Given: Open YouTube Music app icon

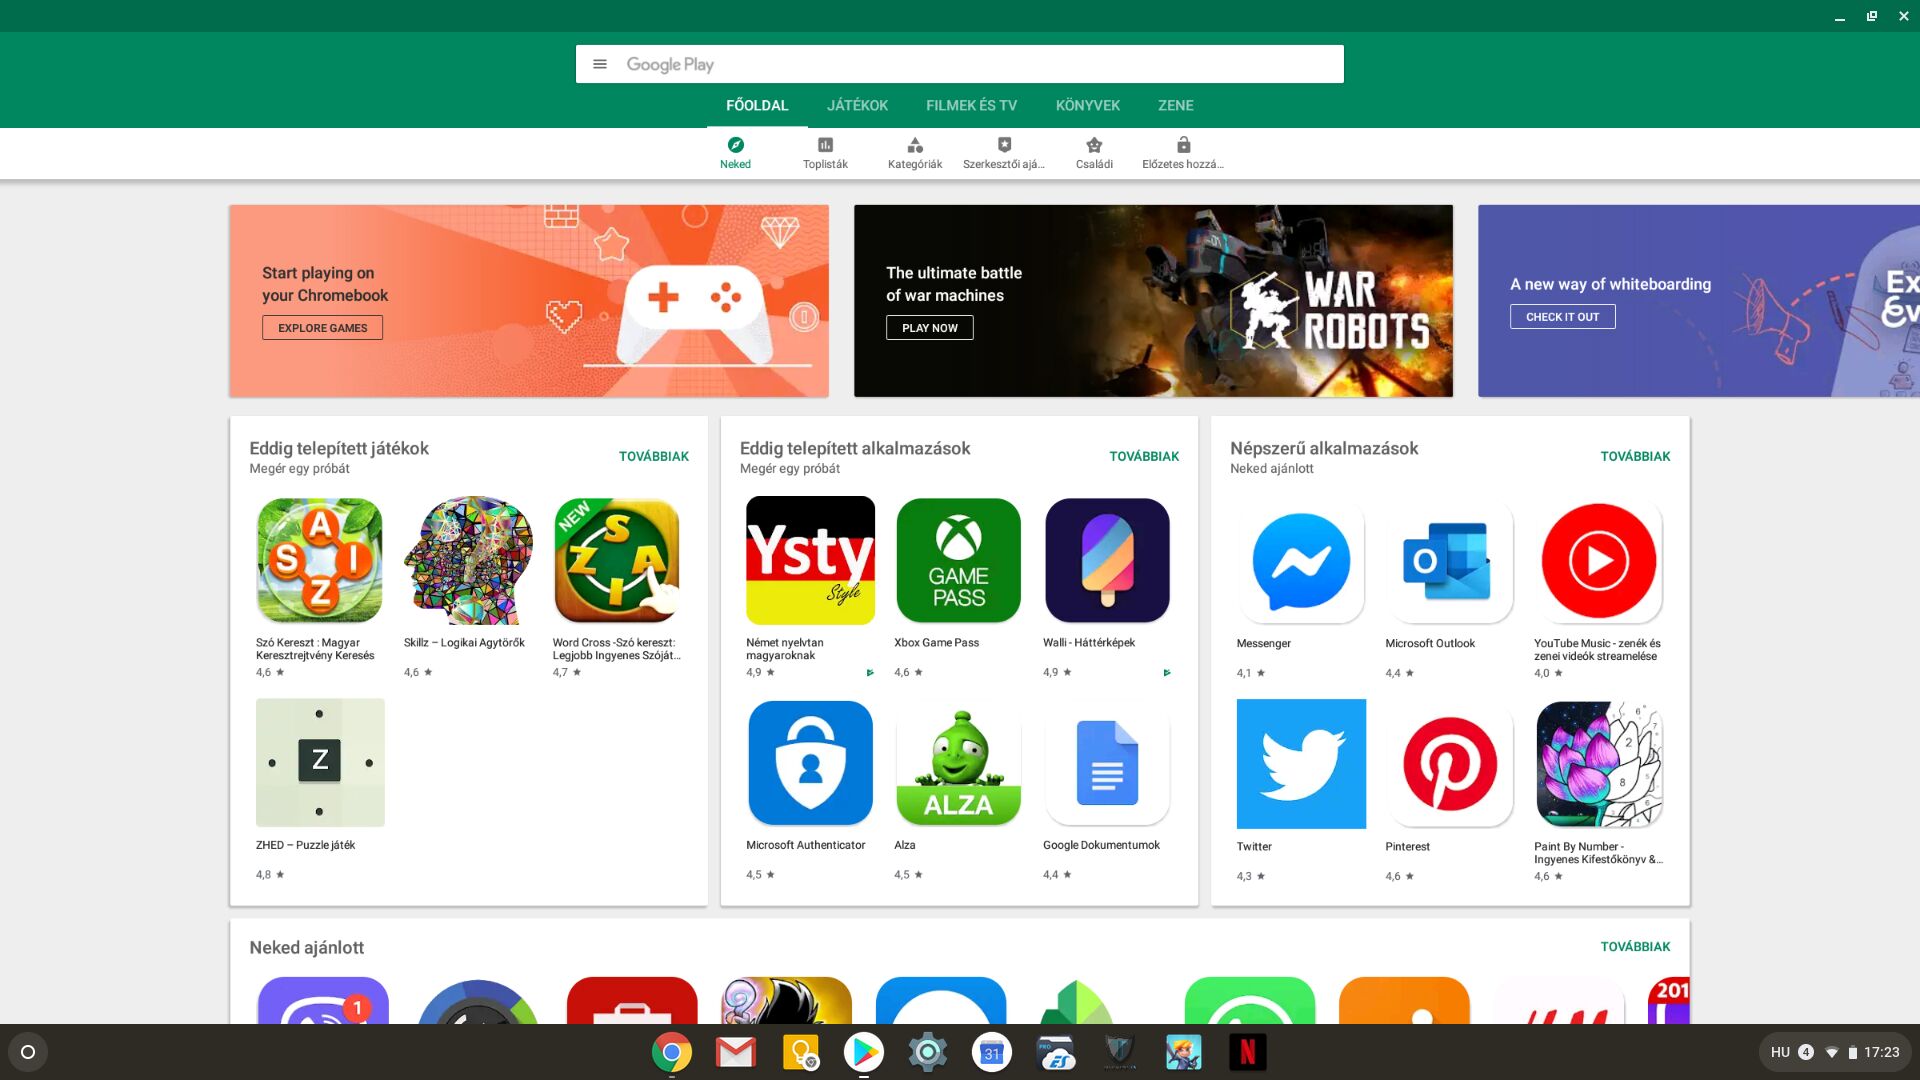Looking at the screenshot, I should pos(1598,562).
